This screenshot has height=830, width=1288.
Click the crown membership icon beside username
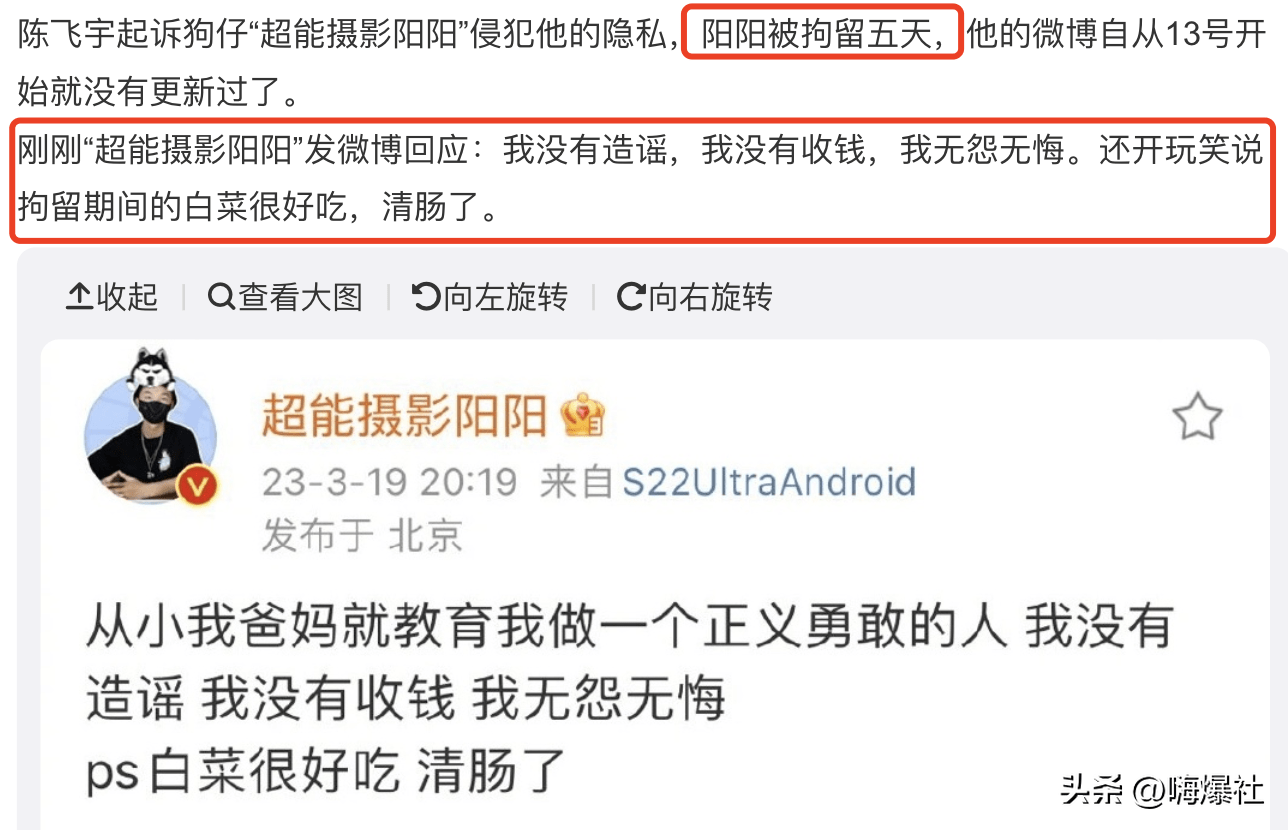583,415
